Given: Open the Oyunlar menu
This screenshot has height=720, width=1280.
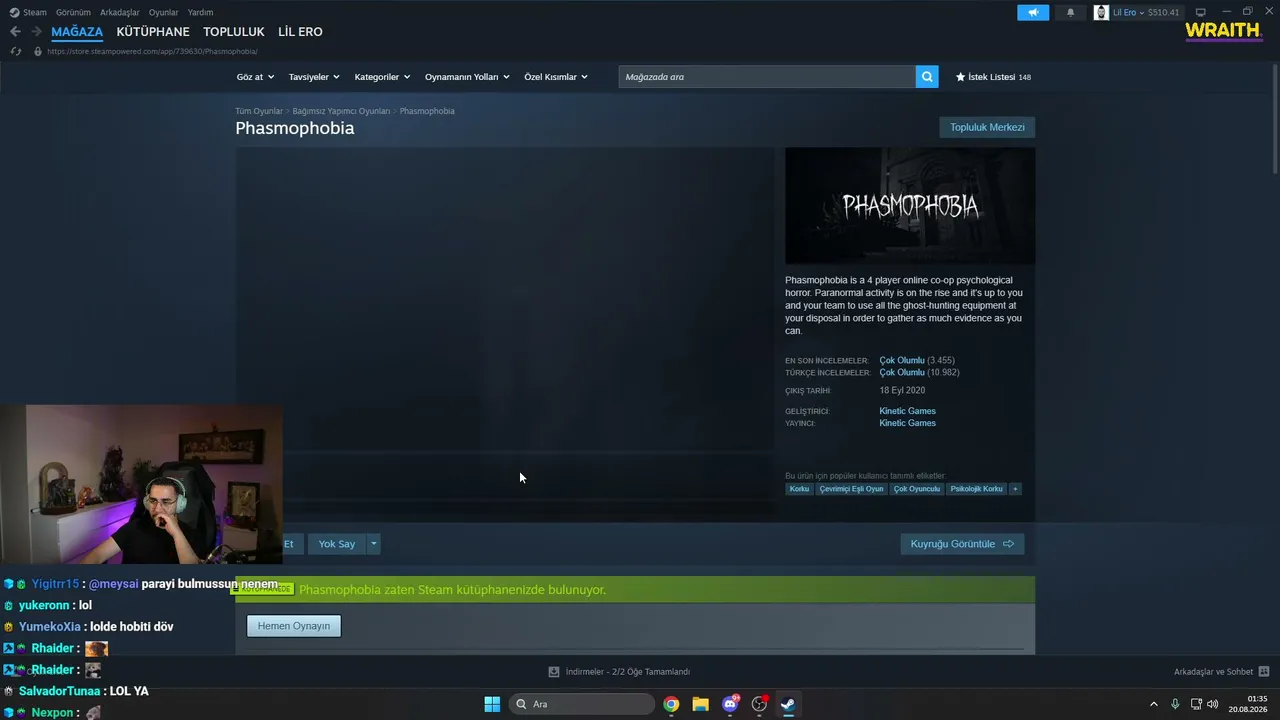Looking at the screenshot, I should tap(164, 12).
